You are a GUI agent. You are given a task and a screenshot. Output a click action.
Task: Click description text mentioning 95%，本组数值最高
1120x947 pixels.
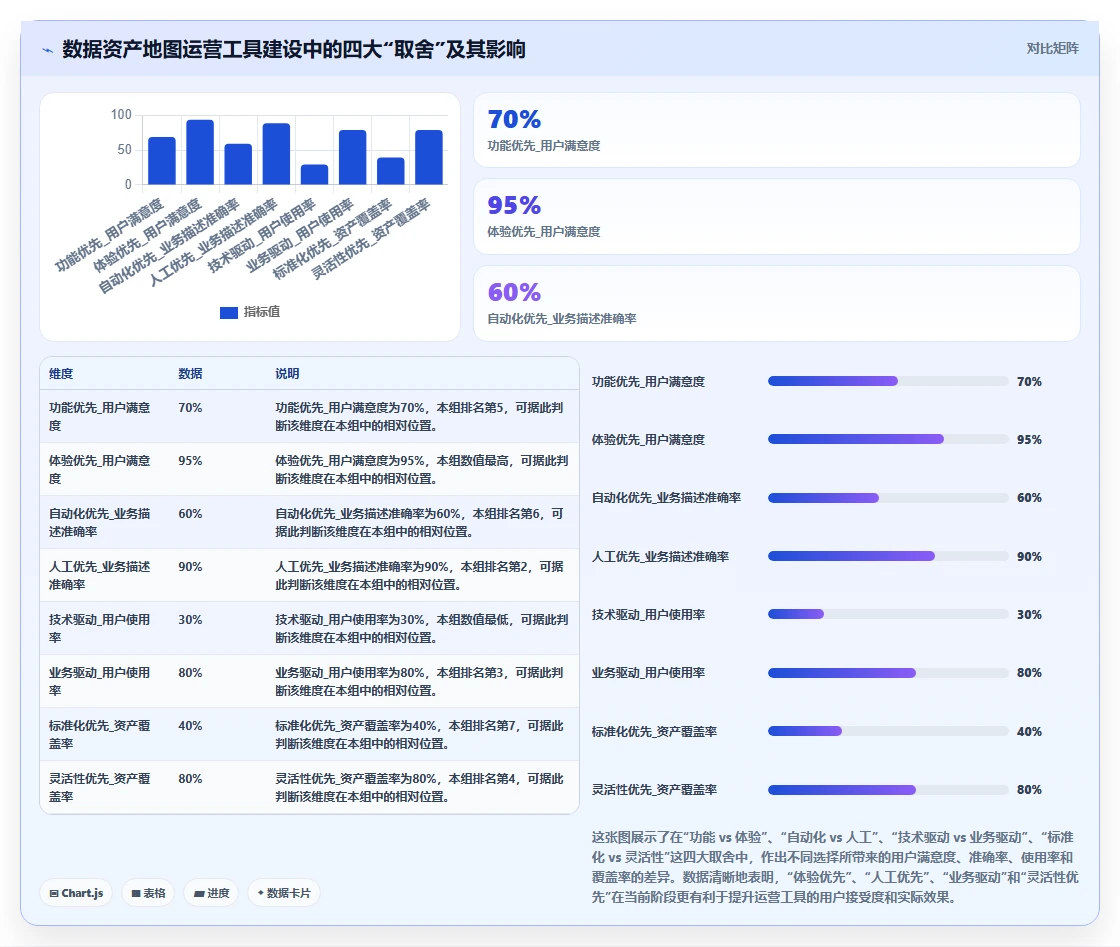tap(421, 469)
